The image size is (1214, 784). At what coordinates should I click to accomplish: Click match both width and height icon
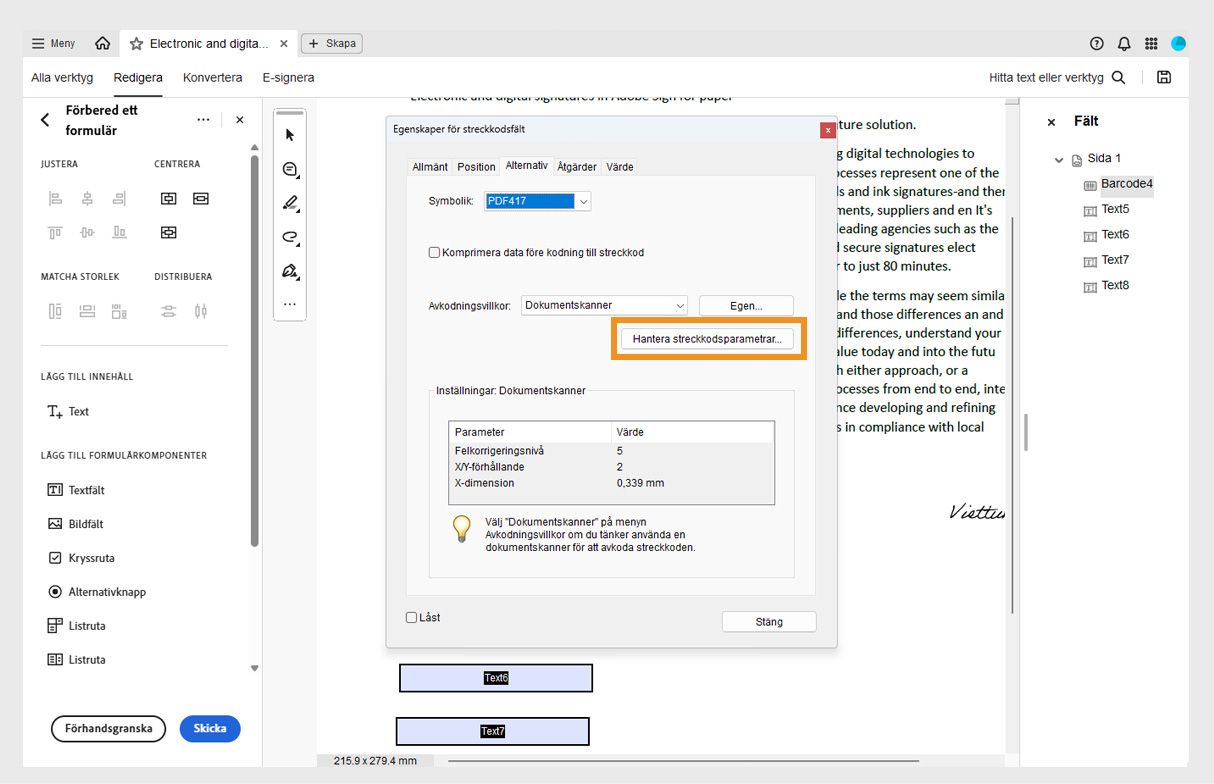click(120, 311)
